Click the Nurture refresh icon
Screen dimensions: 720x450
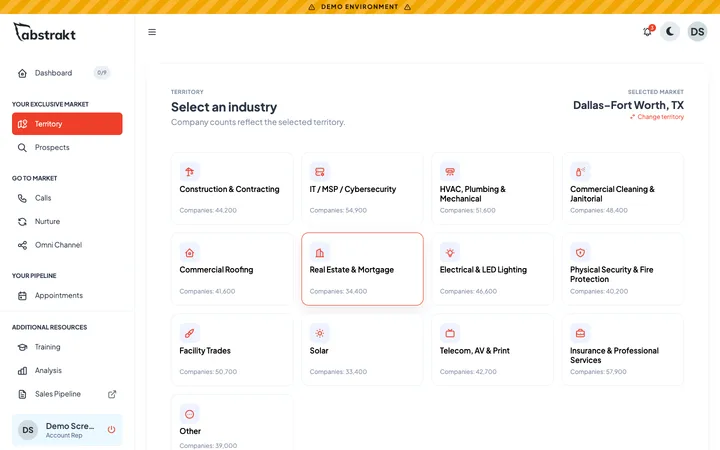pos(22,222)
